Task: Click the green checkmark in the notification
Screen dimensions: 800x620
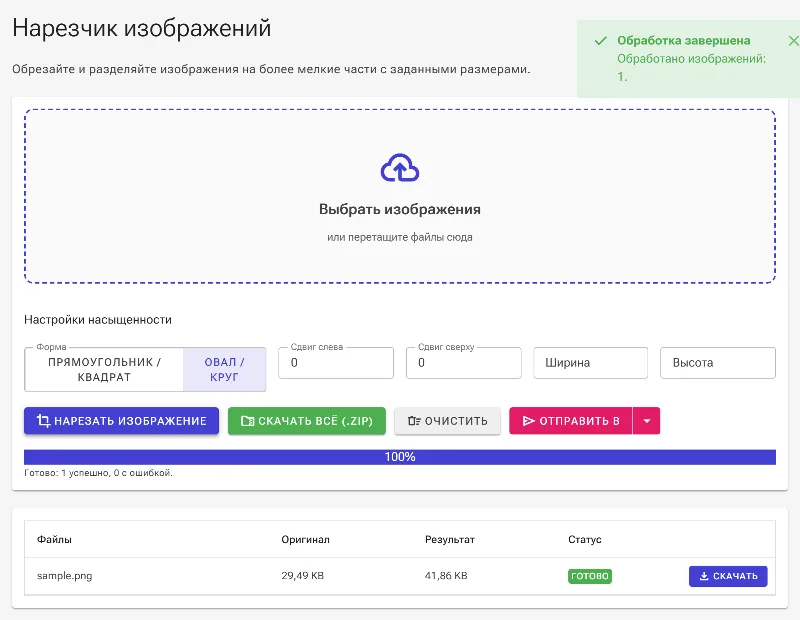Action: pyautogui.click(x=601, y=41)
